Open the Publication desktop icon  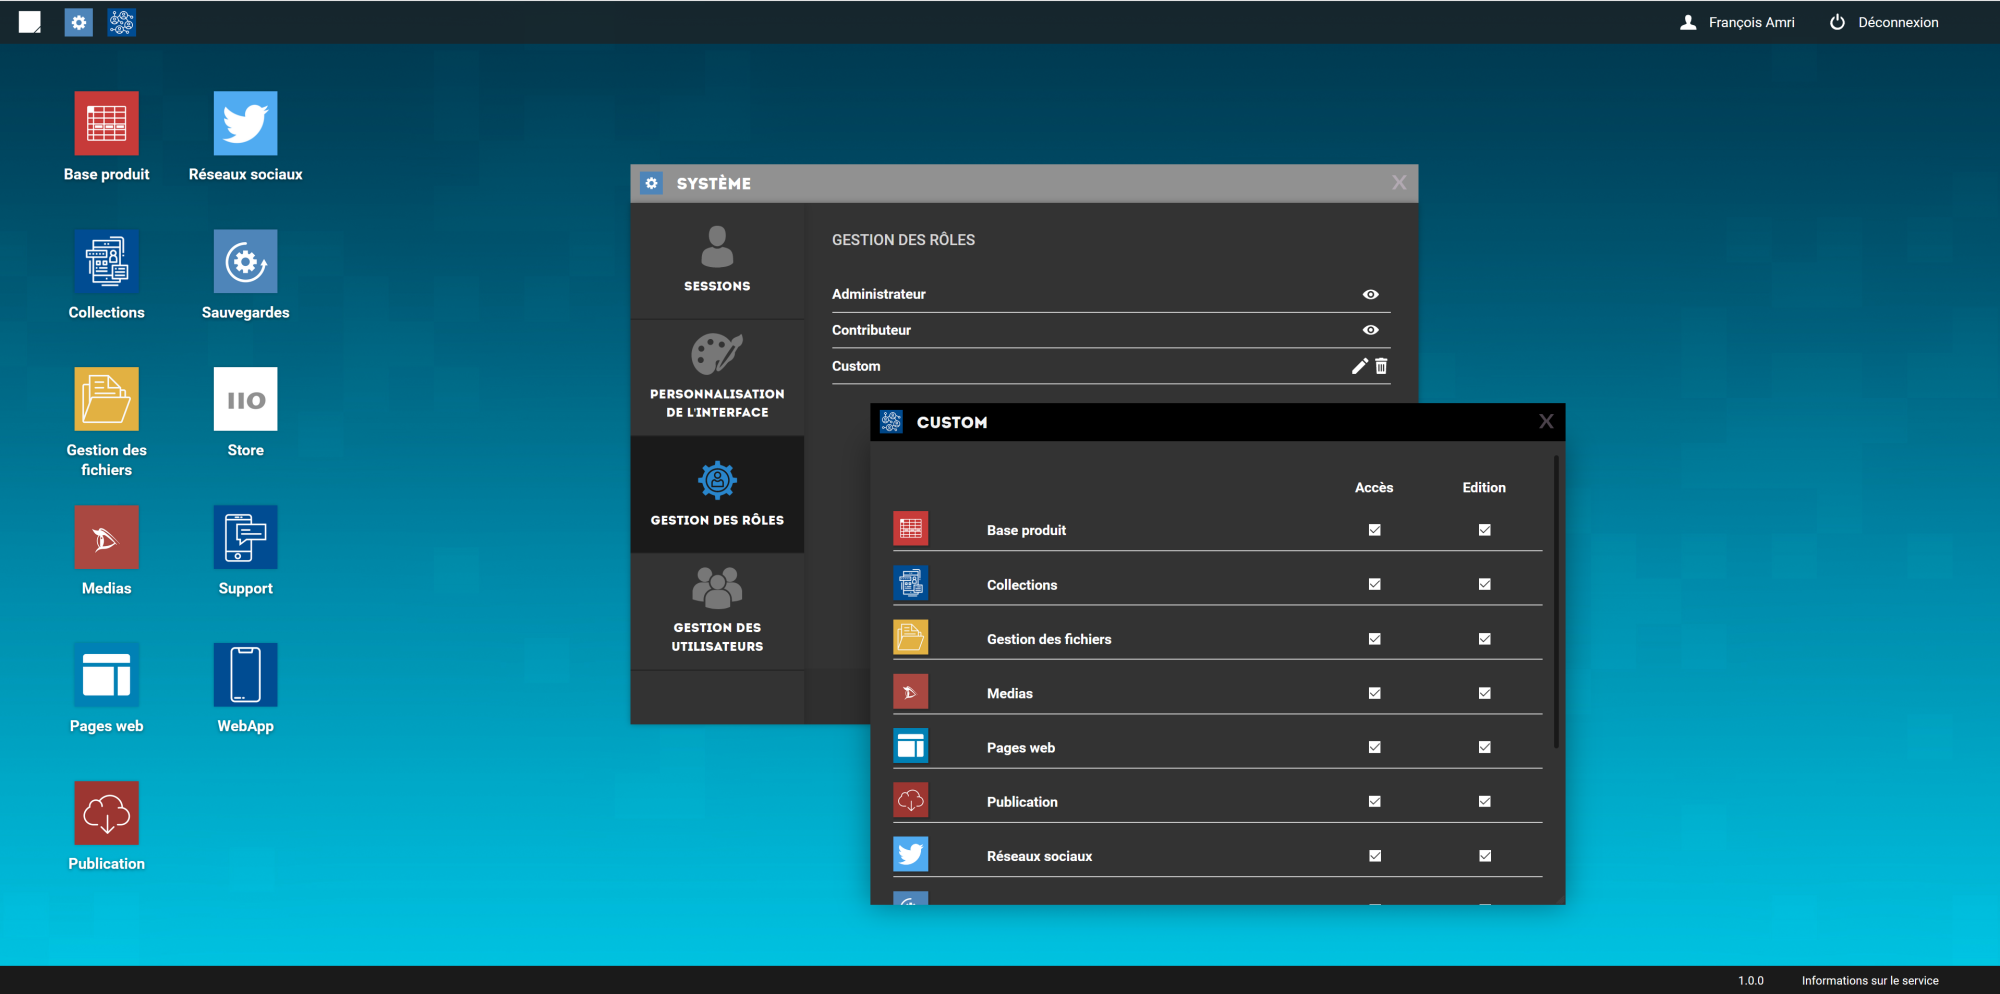point(106,814)
